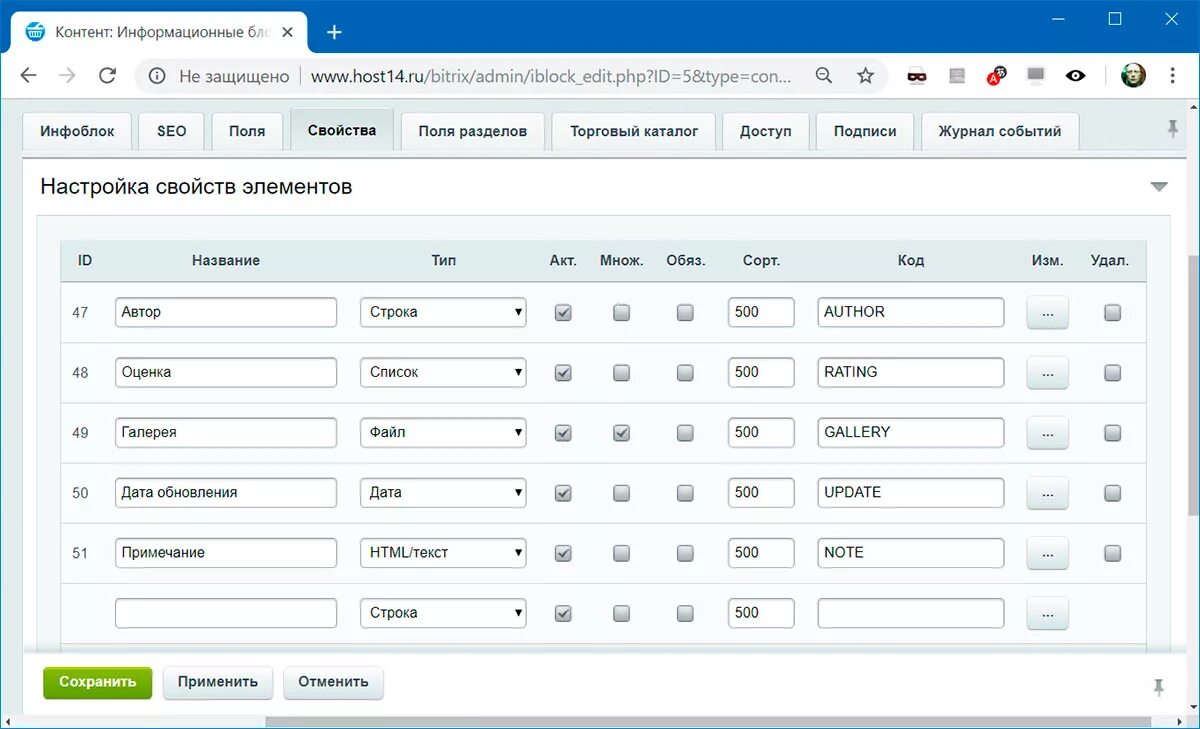Open type dropdown showing HTML/текст

coord(443,552)
